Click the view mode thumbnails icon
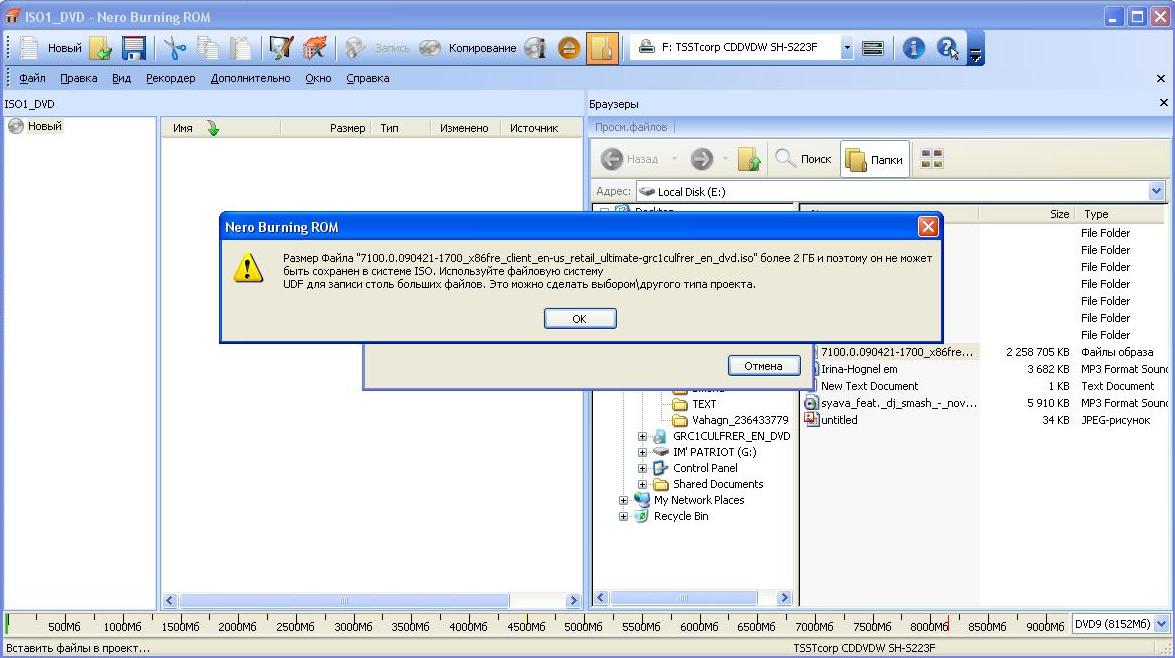Image resolution: width=1175 pixels, height=658 pixels. [932, 159]
